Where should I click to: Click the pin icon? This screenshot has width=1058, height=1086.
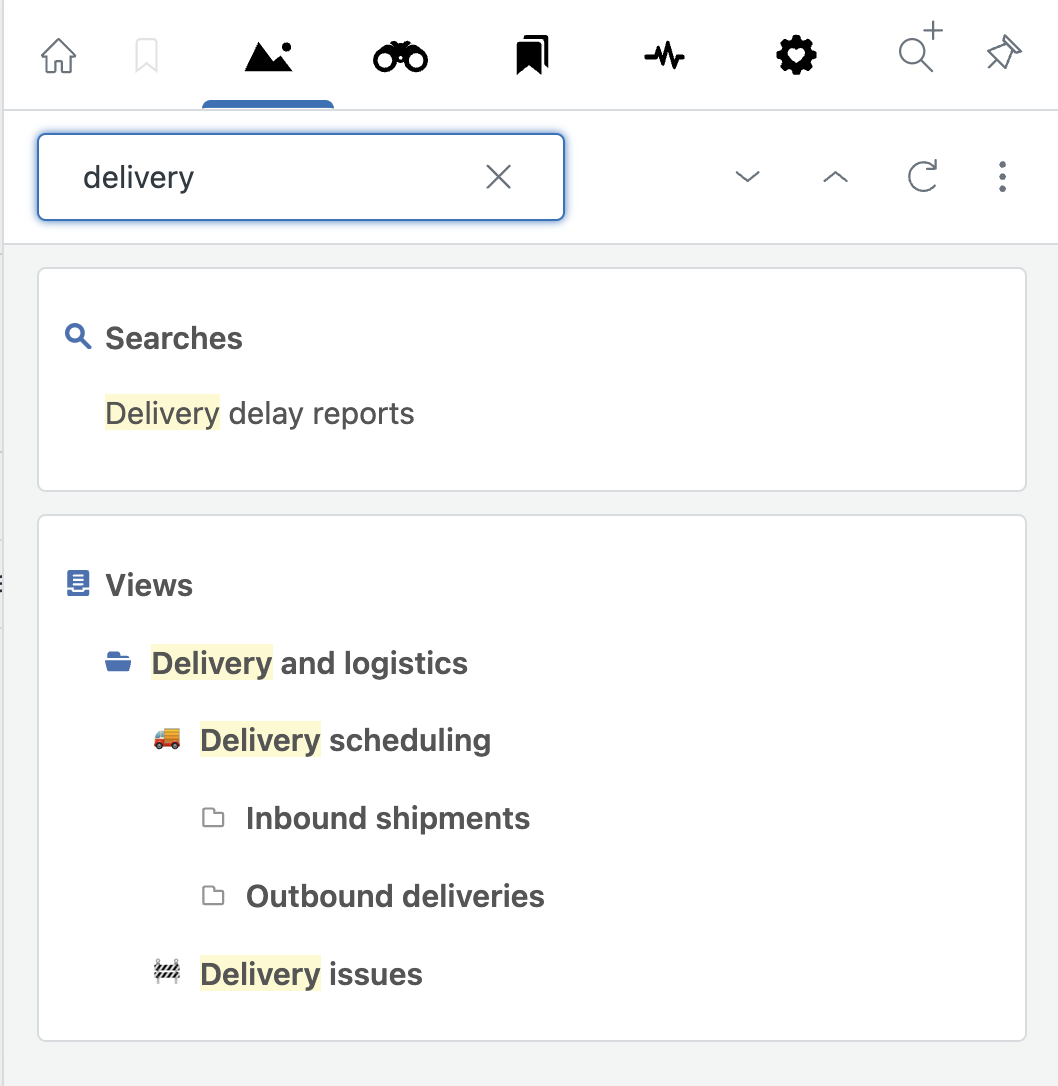tap(1003, 52)
